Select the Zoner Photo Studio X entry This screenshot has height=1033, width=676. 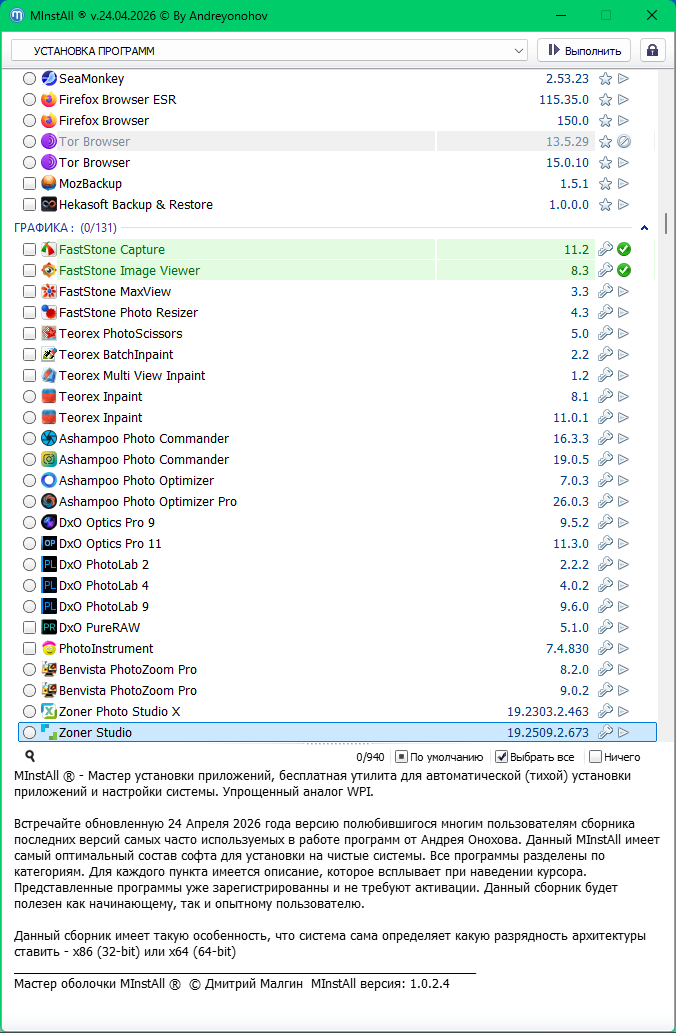click(119, 712)
